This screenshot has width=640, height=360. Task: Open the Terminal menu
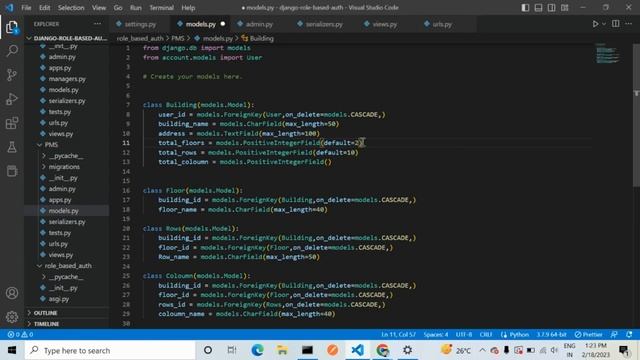tap(161, 8)
